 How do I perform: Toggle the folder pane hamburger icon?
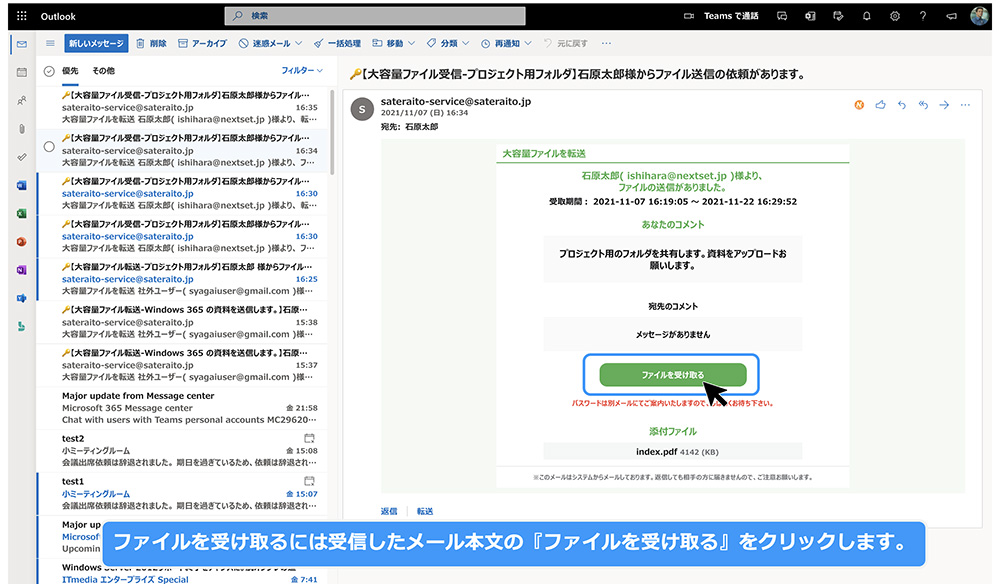click(x=50, y=43)
